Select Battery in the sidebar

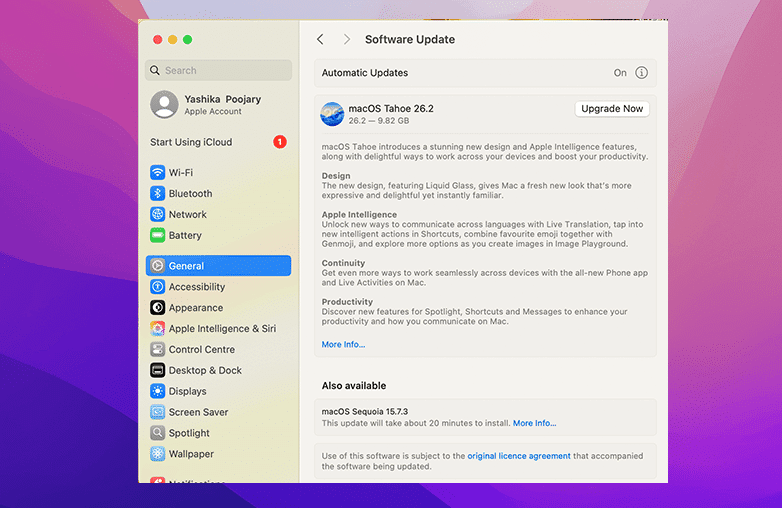(x=218, y=235)
